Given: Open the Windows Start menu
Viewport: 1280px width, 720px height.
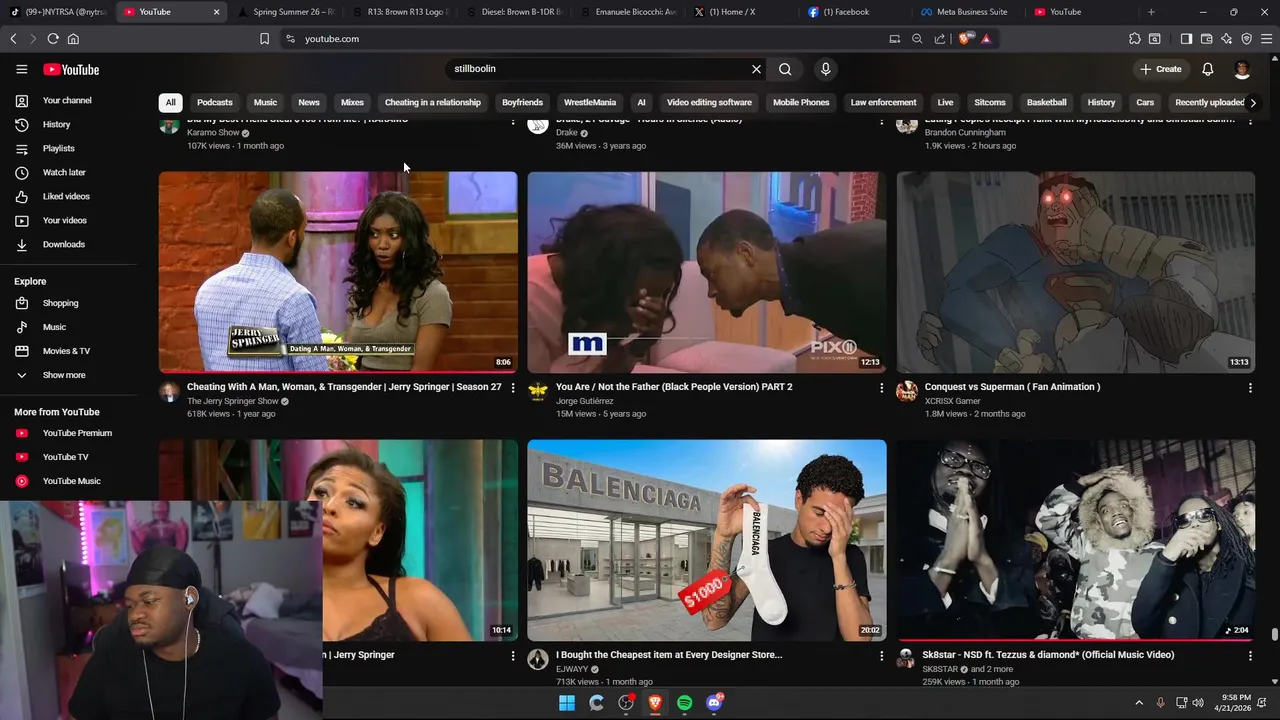Looking at the screenshot, I should coord(566,703).
